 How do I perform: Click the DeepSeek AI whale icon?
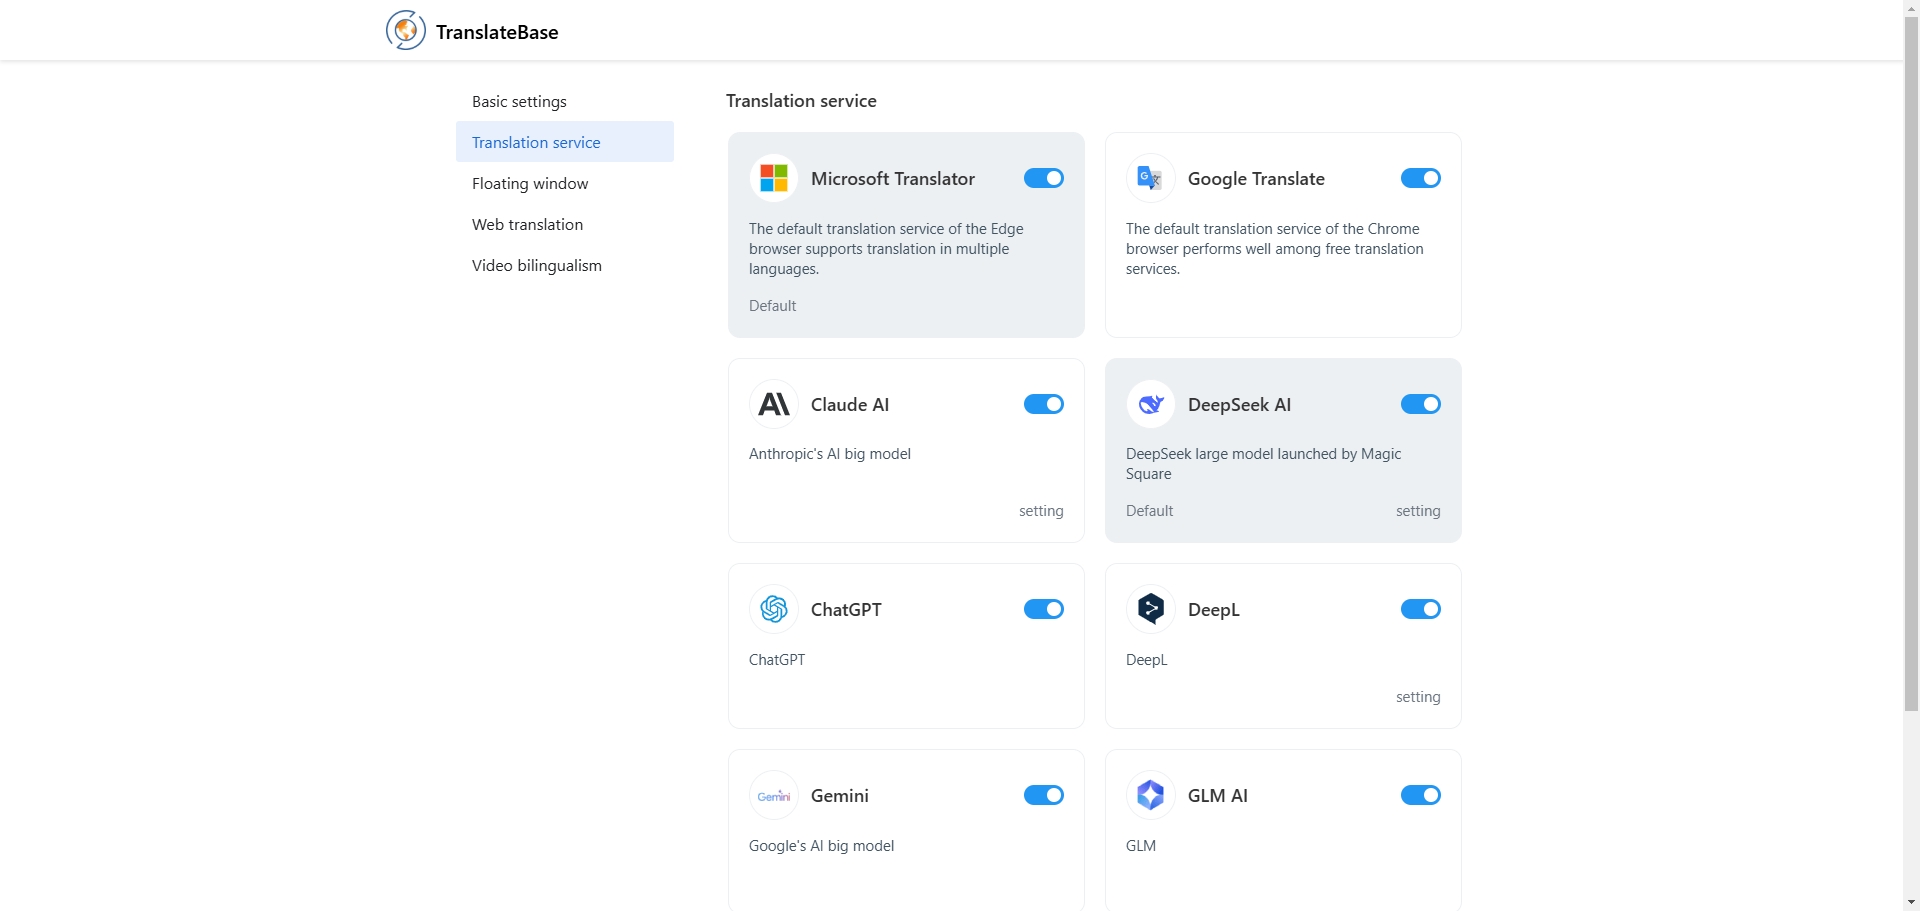(1151, 404)
